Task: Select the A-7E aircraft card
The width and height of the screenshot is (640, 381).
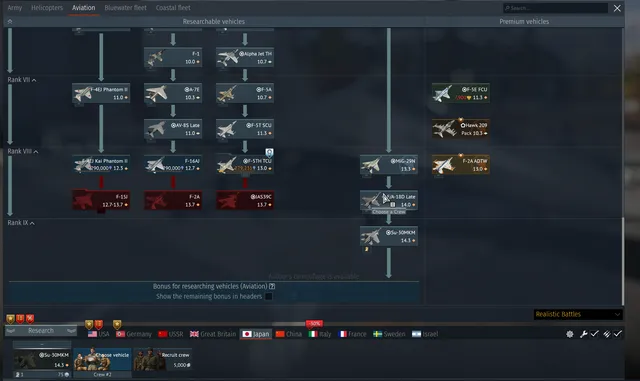Action: (x=173, y=93)
